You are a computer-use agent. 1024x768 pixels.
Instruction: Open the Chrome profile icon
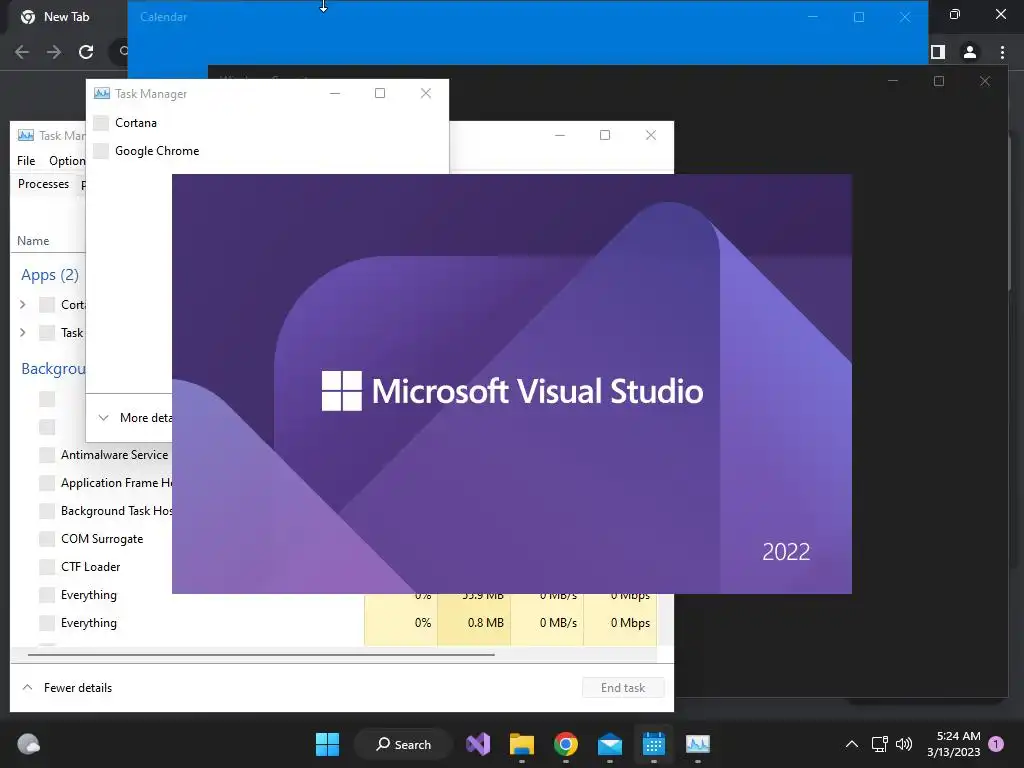pos(970,52)
